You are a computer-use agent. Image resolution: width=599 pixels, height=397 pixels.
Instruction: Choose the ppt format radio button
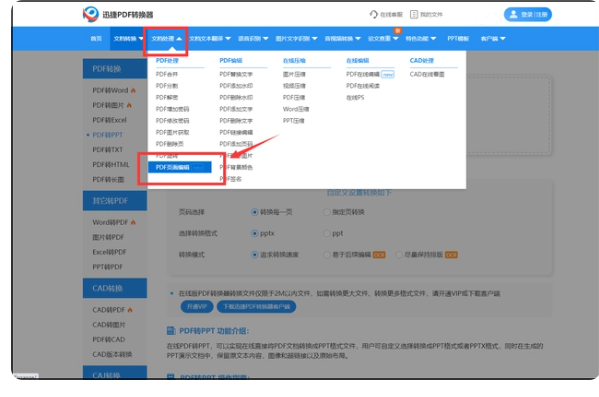[x=327, y=233]
